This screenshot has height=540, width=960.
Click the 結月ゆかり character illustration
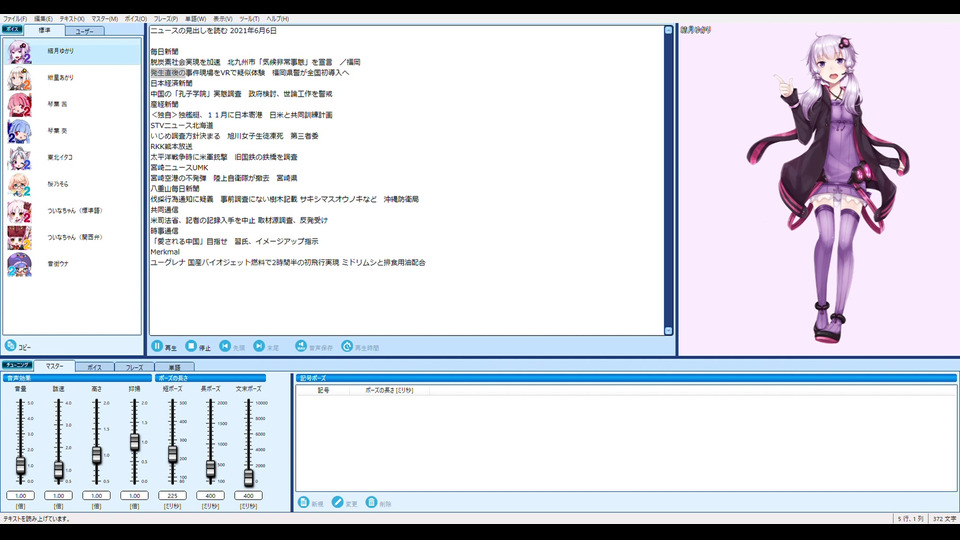click(x=830, y=187)
